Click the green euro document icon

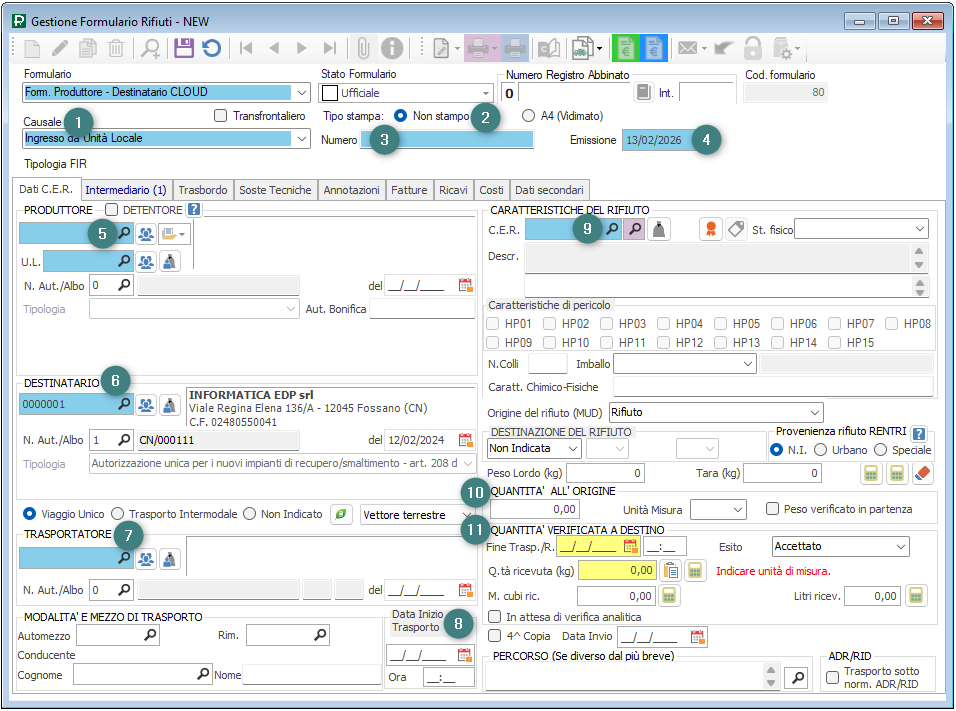click(x=627, y=47)
